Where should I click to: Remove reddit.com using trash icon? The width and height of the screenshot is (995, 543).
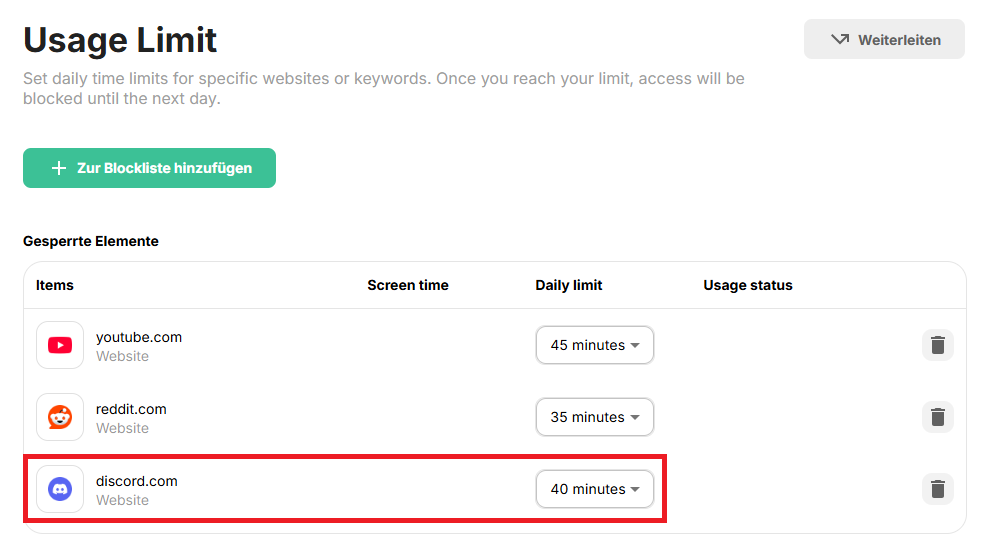coord(937,417)
